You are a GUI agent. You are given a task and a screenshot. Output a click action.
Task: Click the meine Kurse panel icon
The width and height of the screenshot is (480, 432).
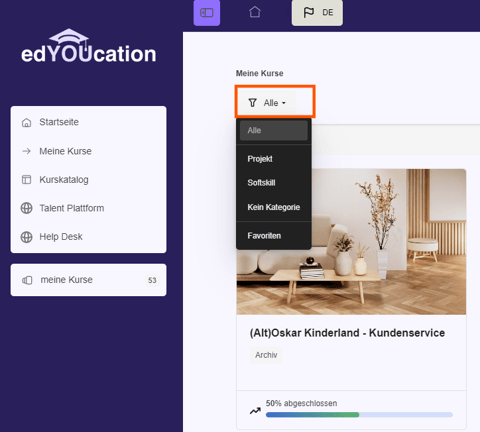[27, 280]
